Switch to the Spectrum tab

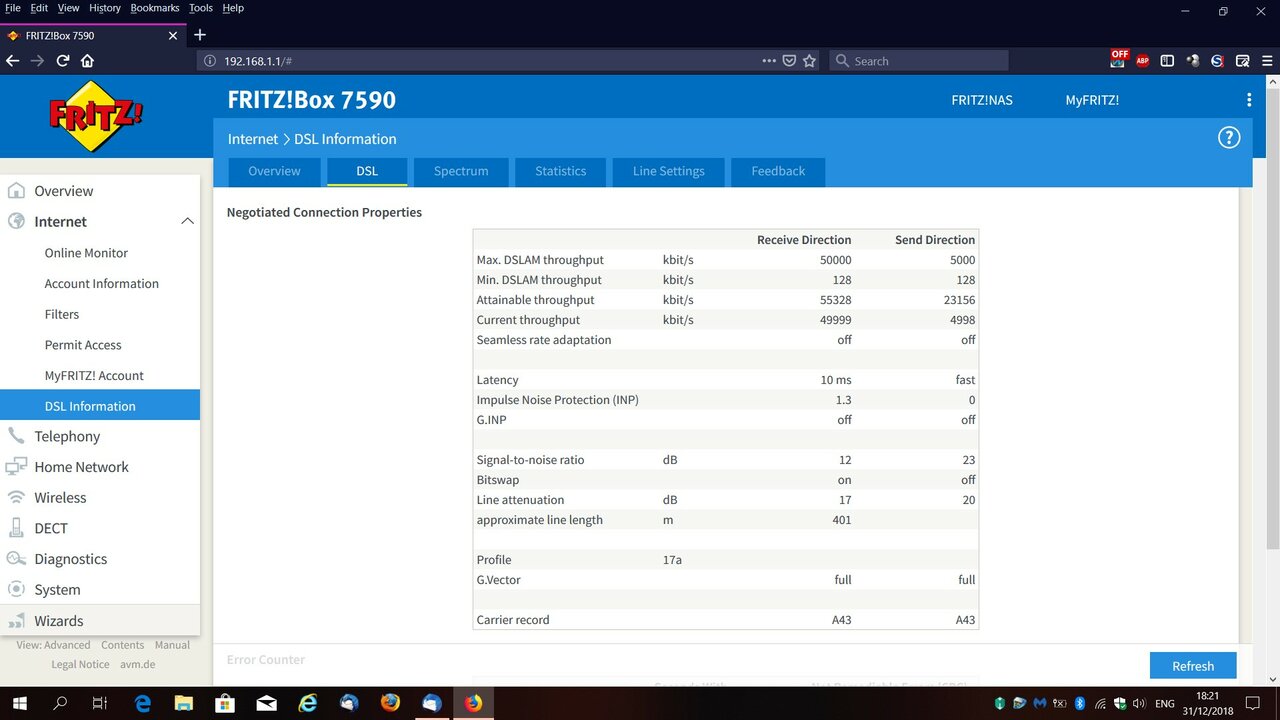point(461,171)
